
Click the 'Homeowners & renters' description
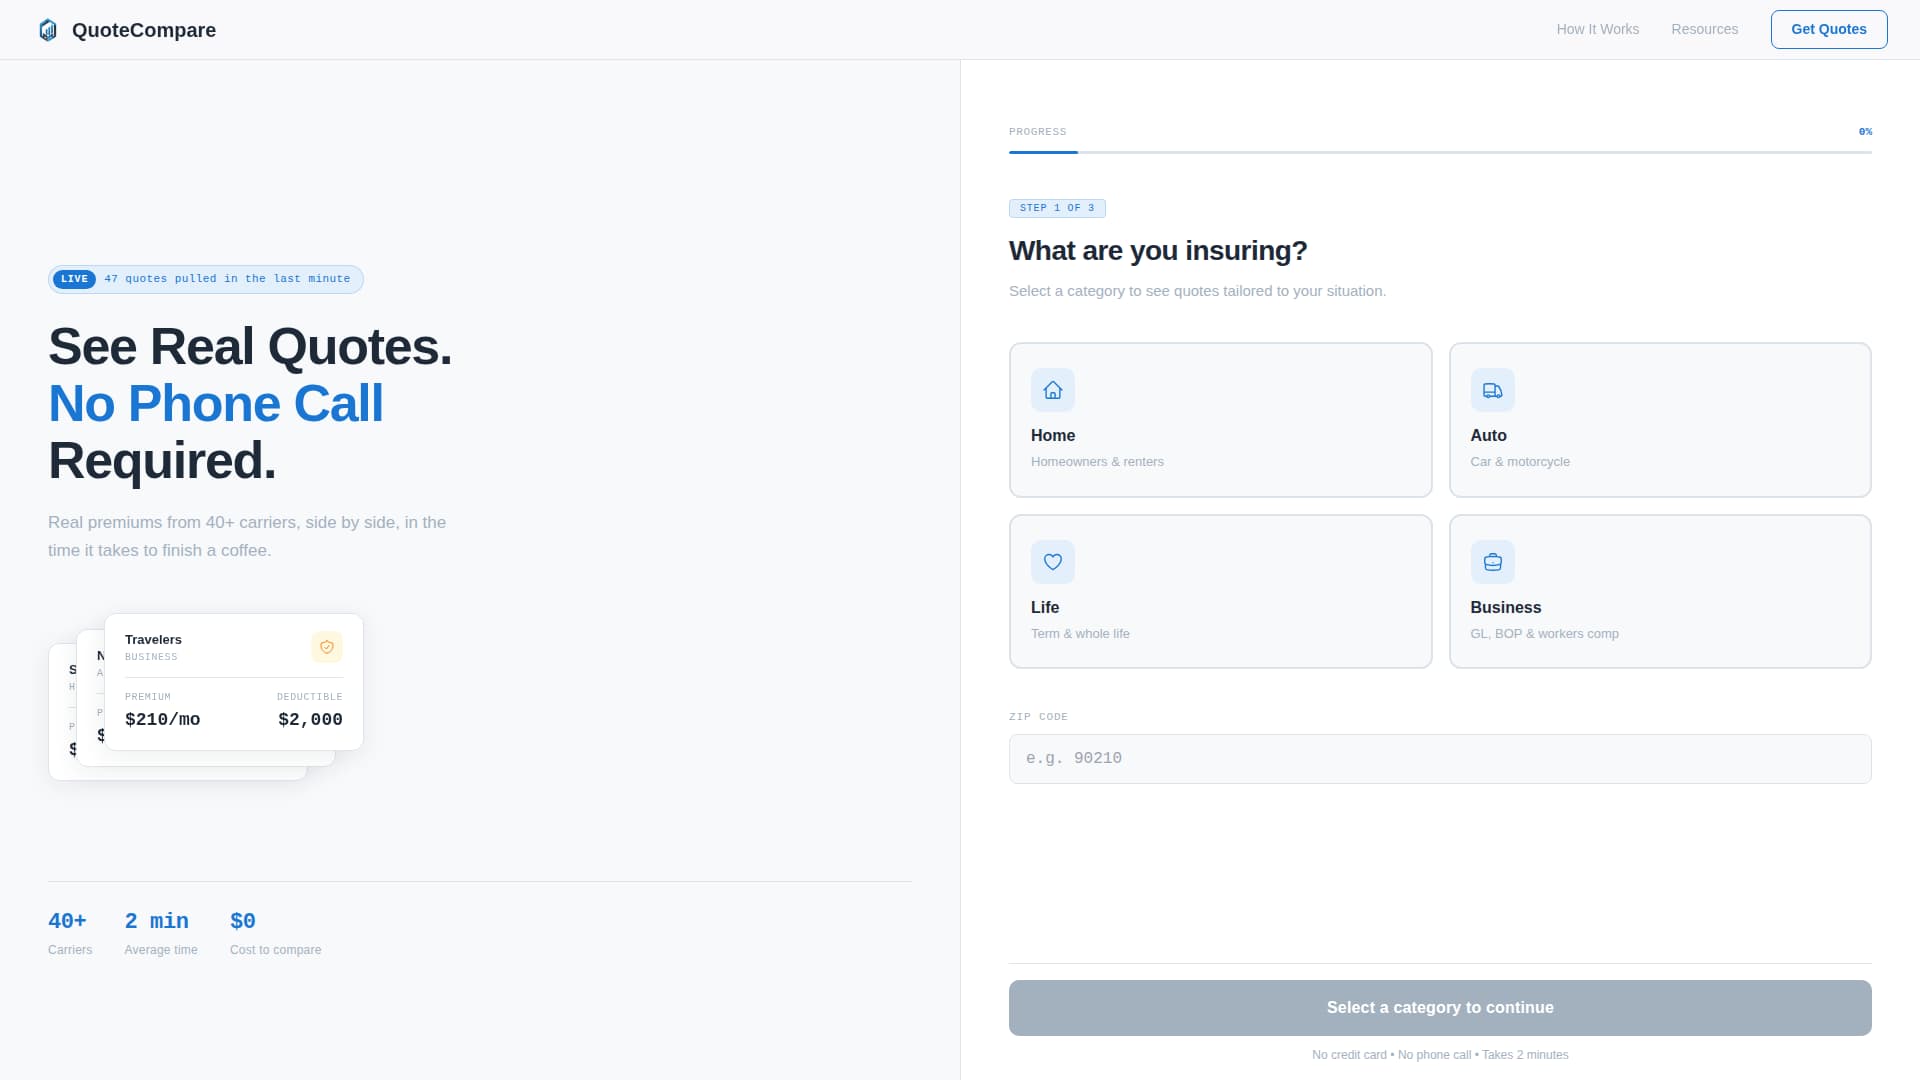pyautogui.click(x=1097, y=462)
